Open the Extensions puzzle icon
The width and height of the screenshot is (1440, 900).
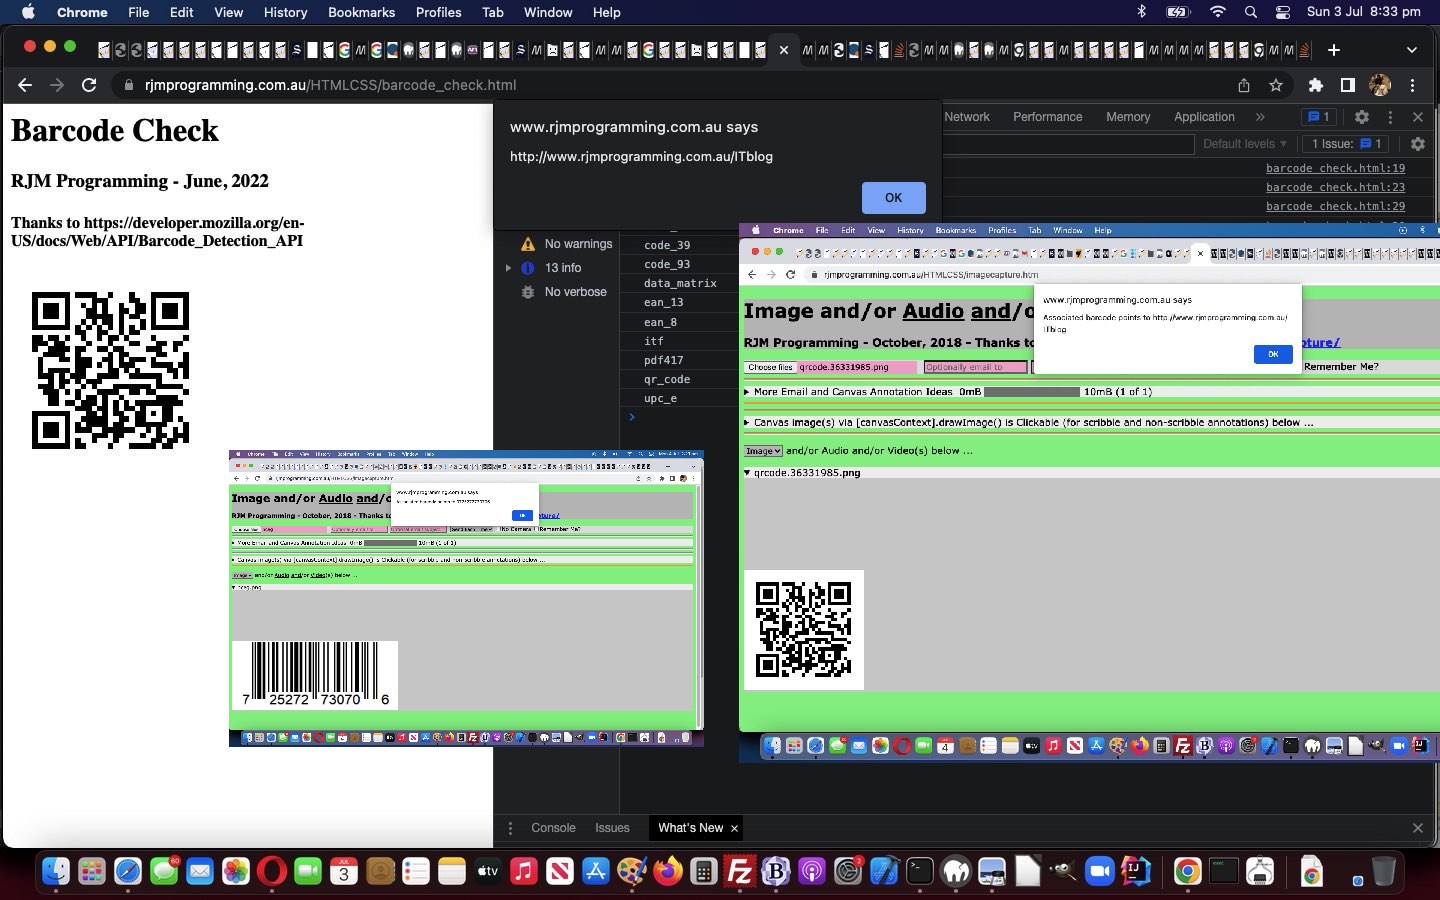tap(1316, 85)
